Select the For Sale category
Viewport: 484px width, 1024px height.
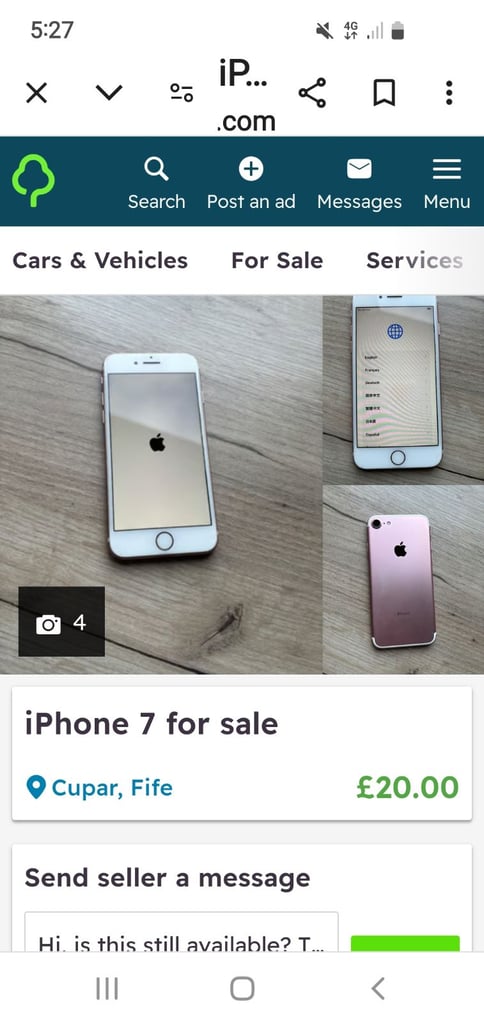pyautogui.click(x=277, y=261)
